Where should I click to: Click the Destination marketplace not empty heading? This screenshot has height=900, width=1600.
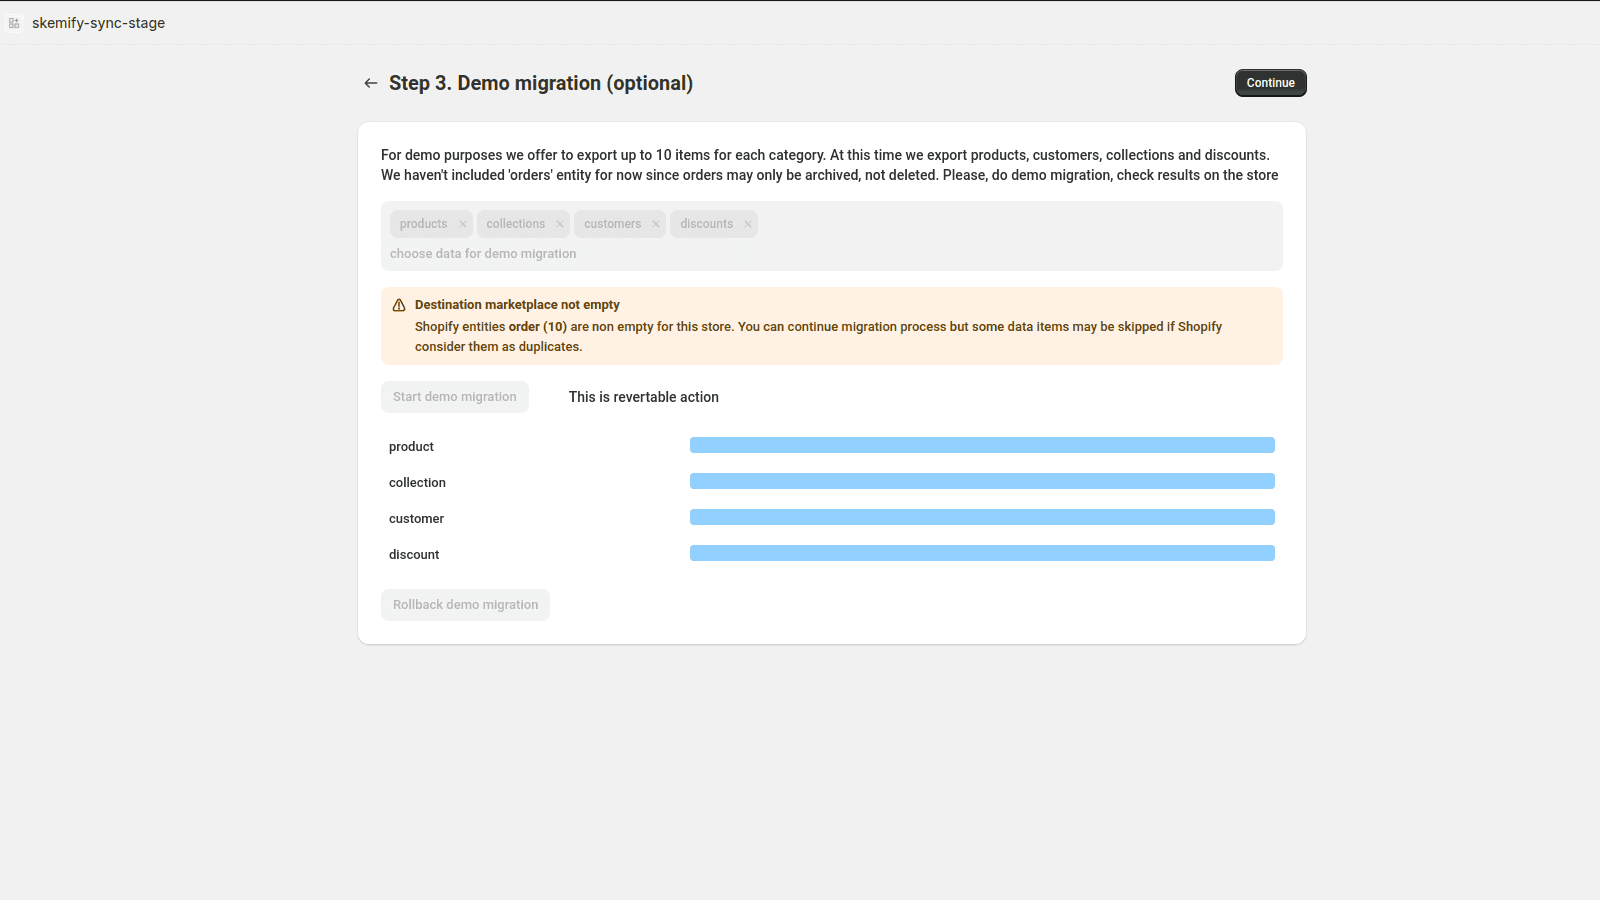(517, 305)
